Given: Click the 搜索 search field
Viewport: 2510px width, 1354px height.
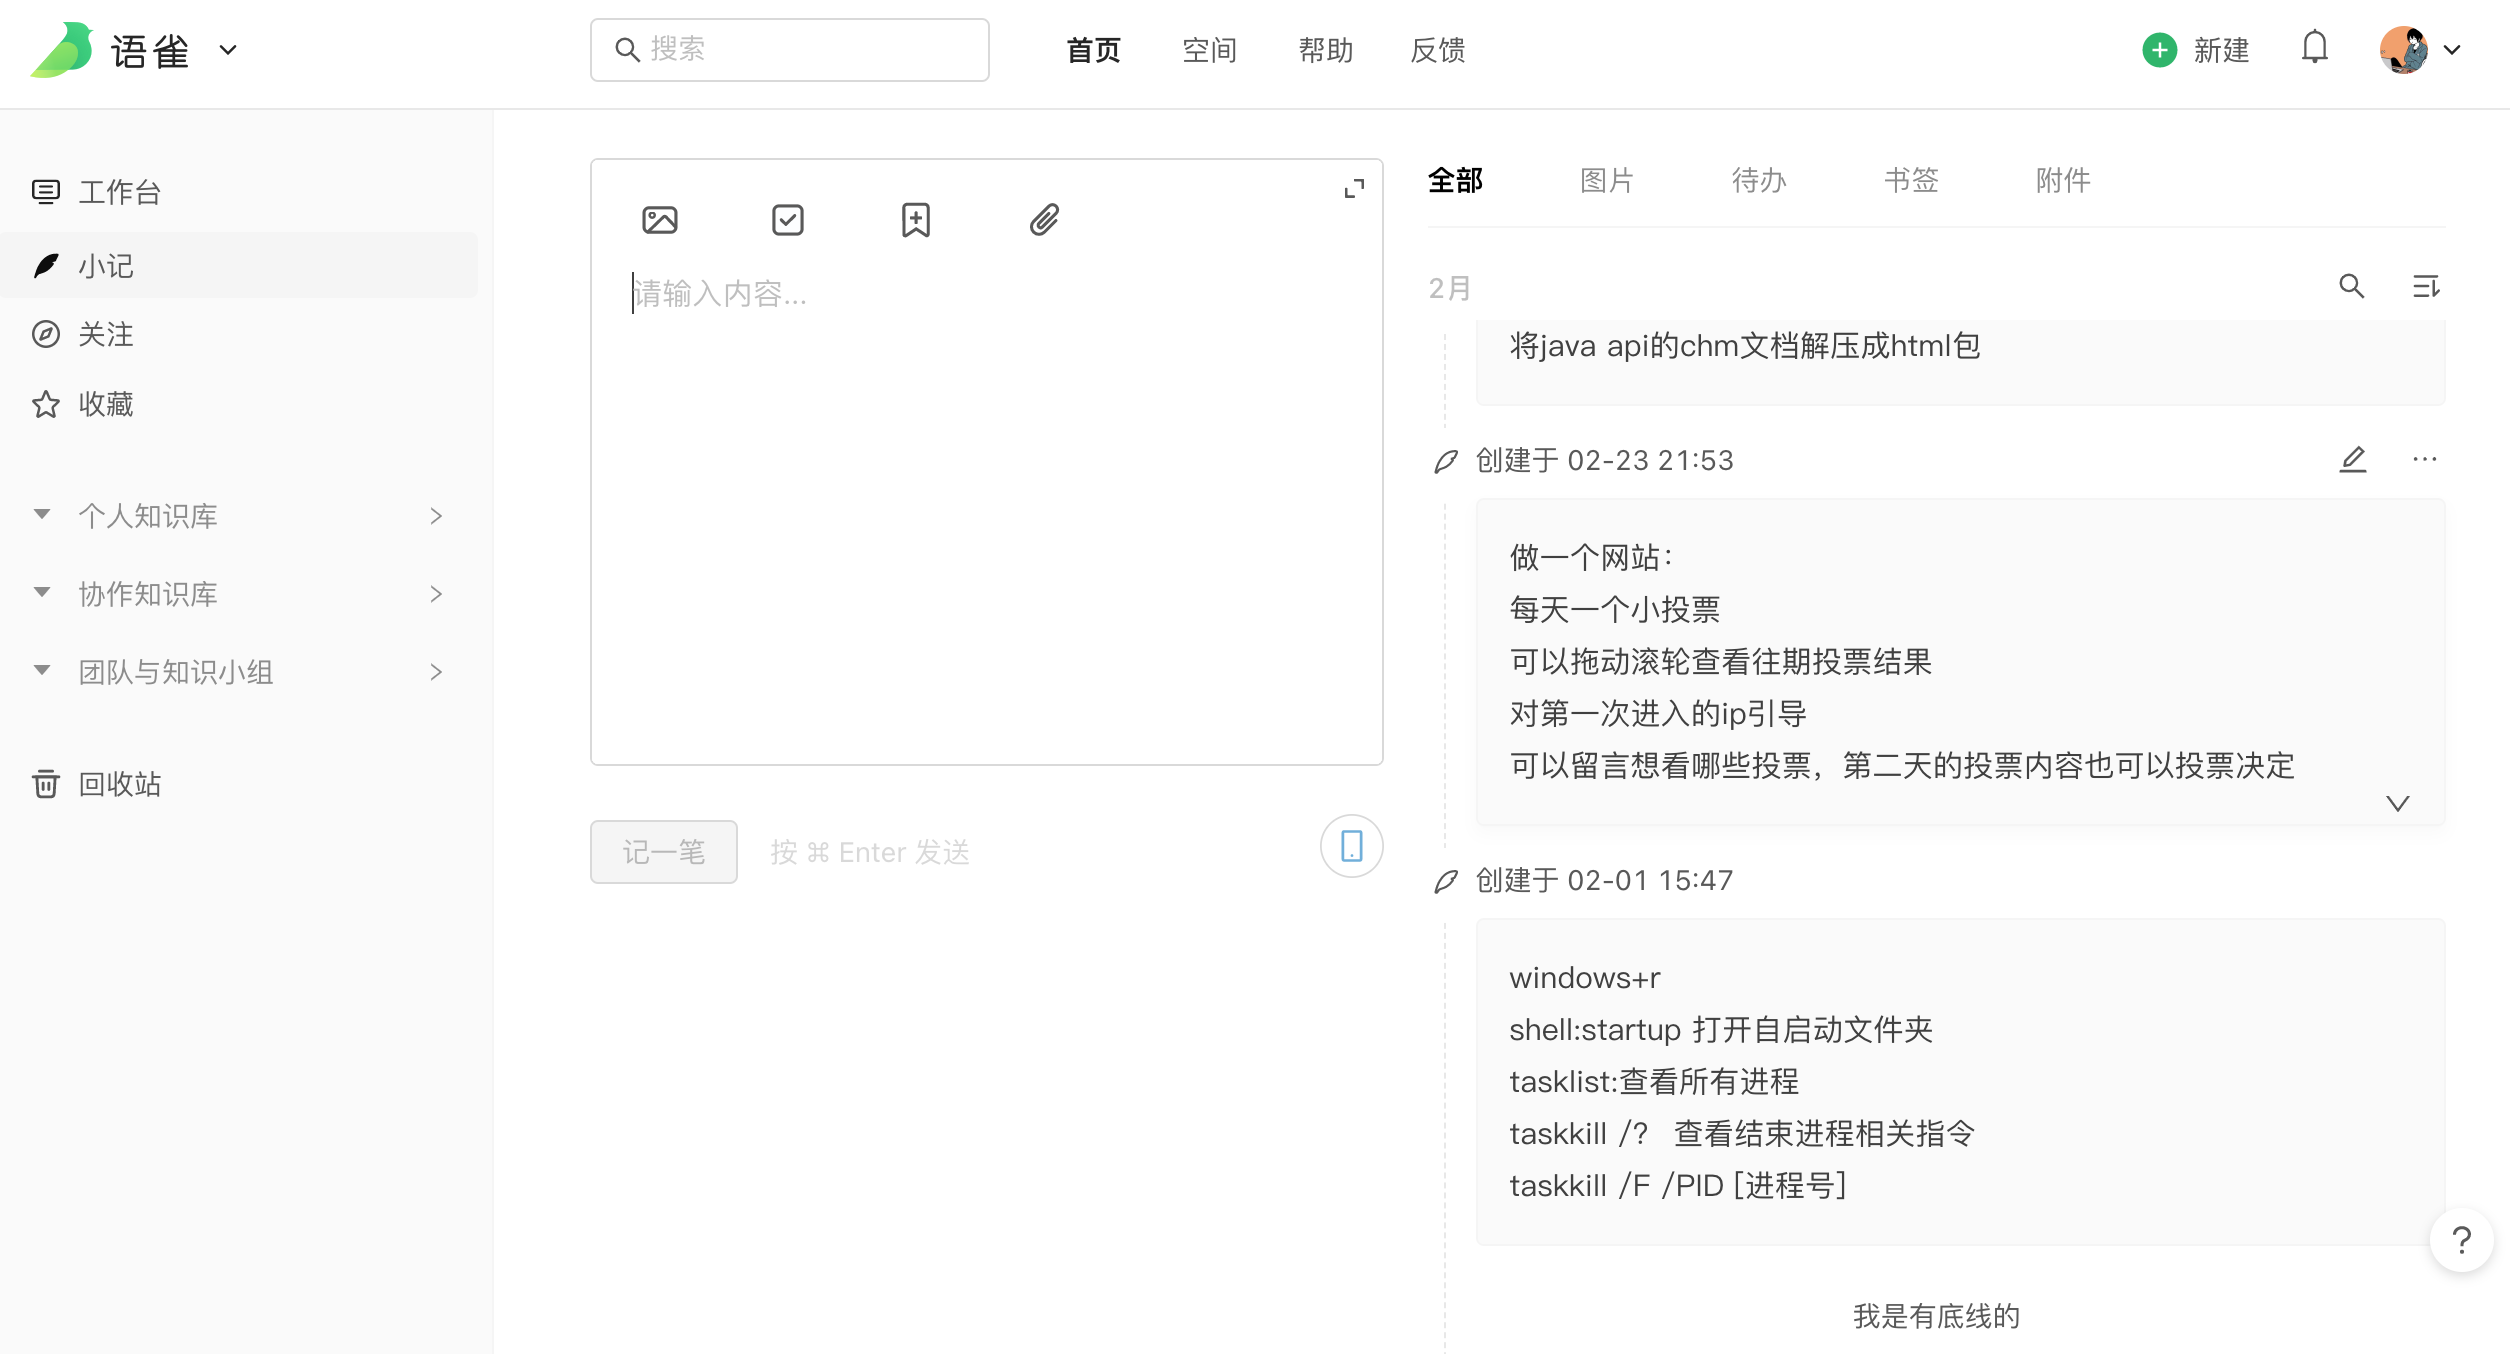Looking at the screenshot, I should [x=790, y=50].
